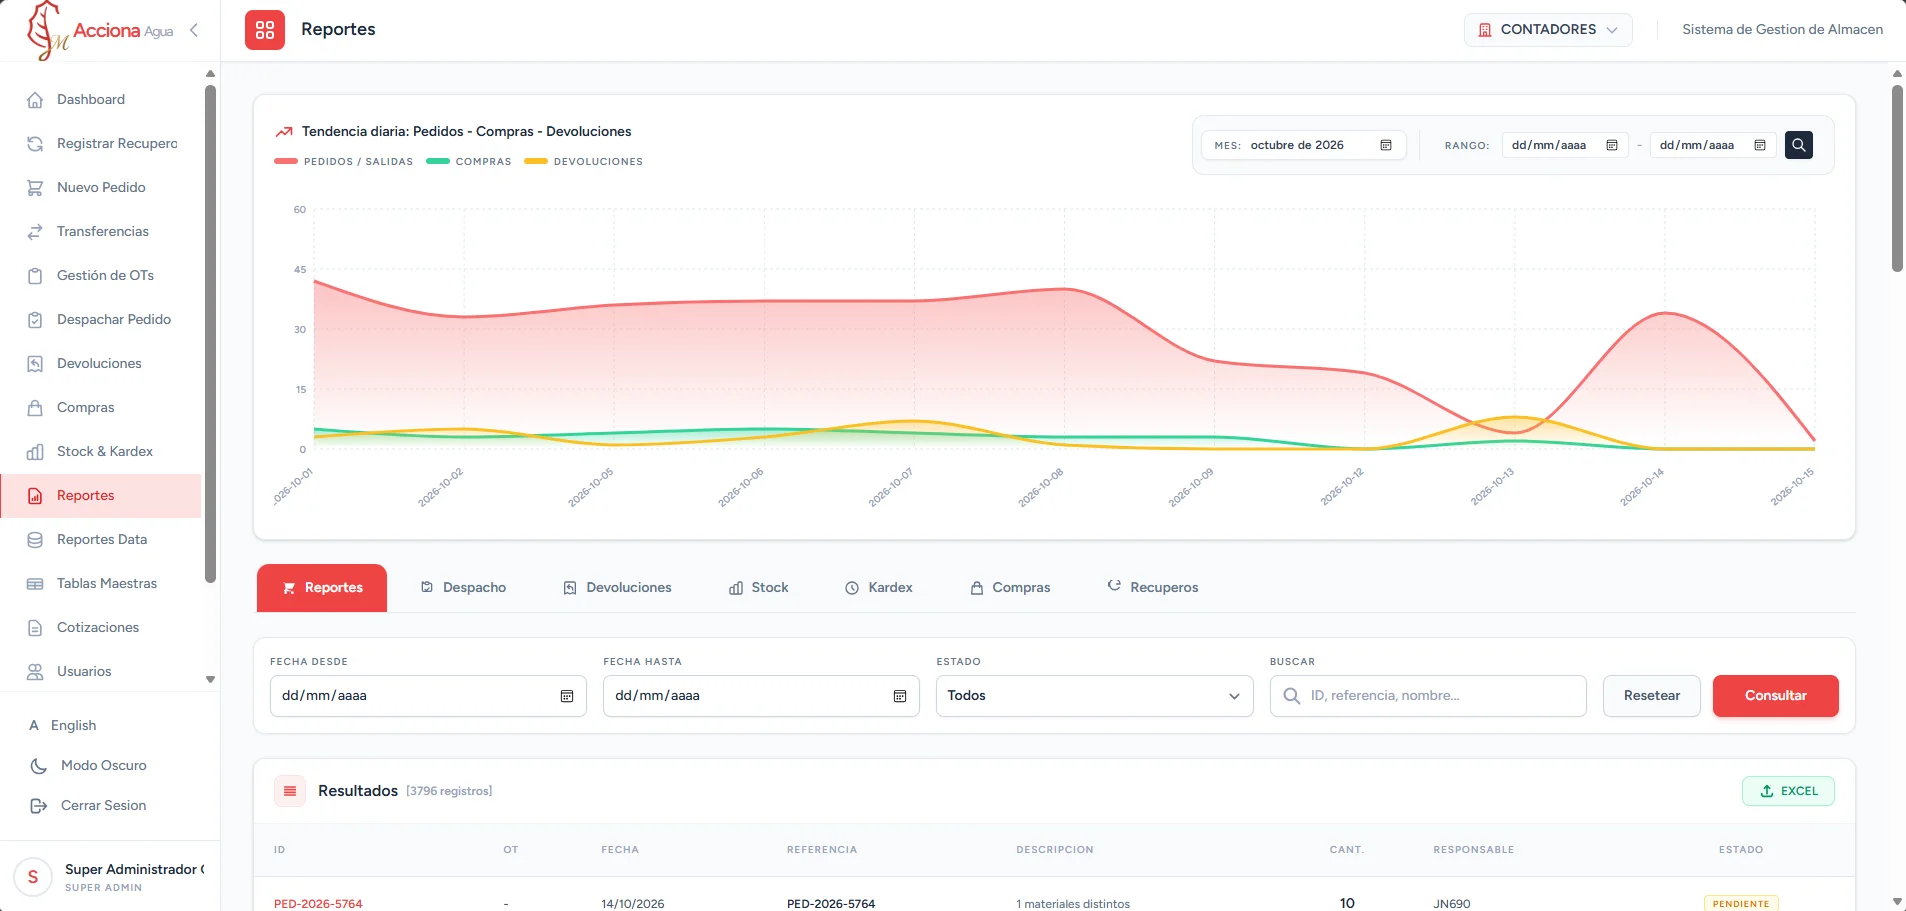
Task: Toggle Modo Oscuro dark mode
Action: pyautogui.click(x=88, y=766)
